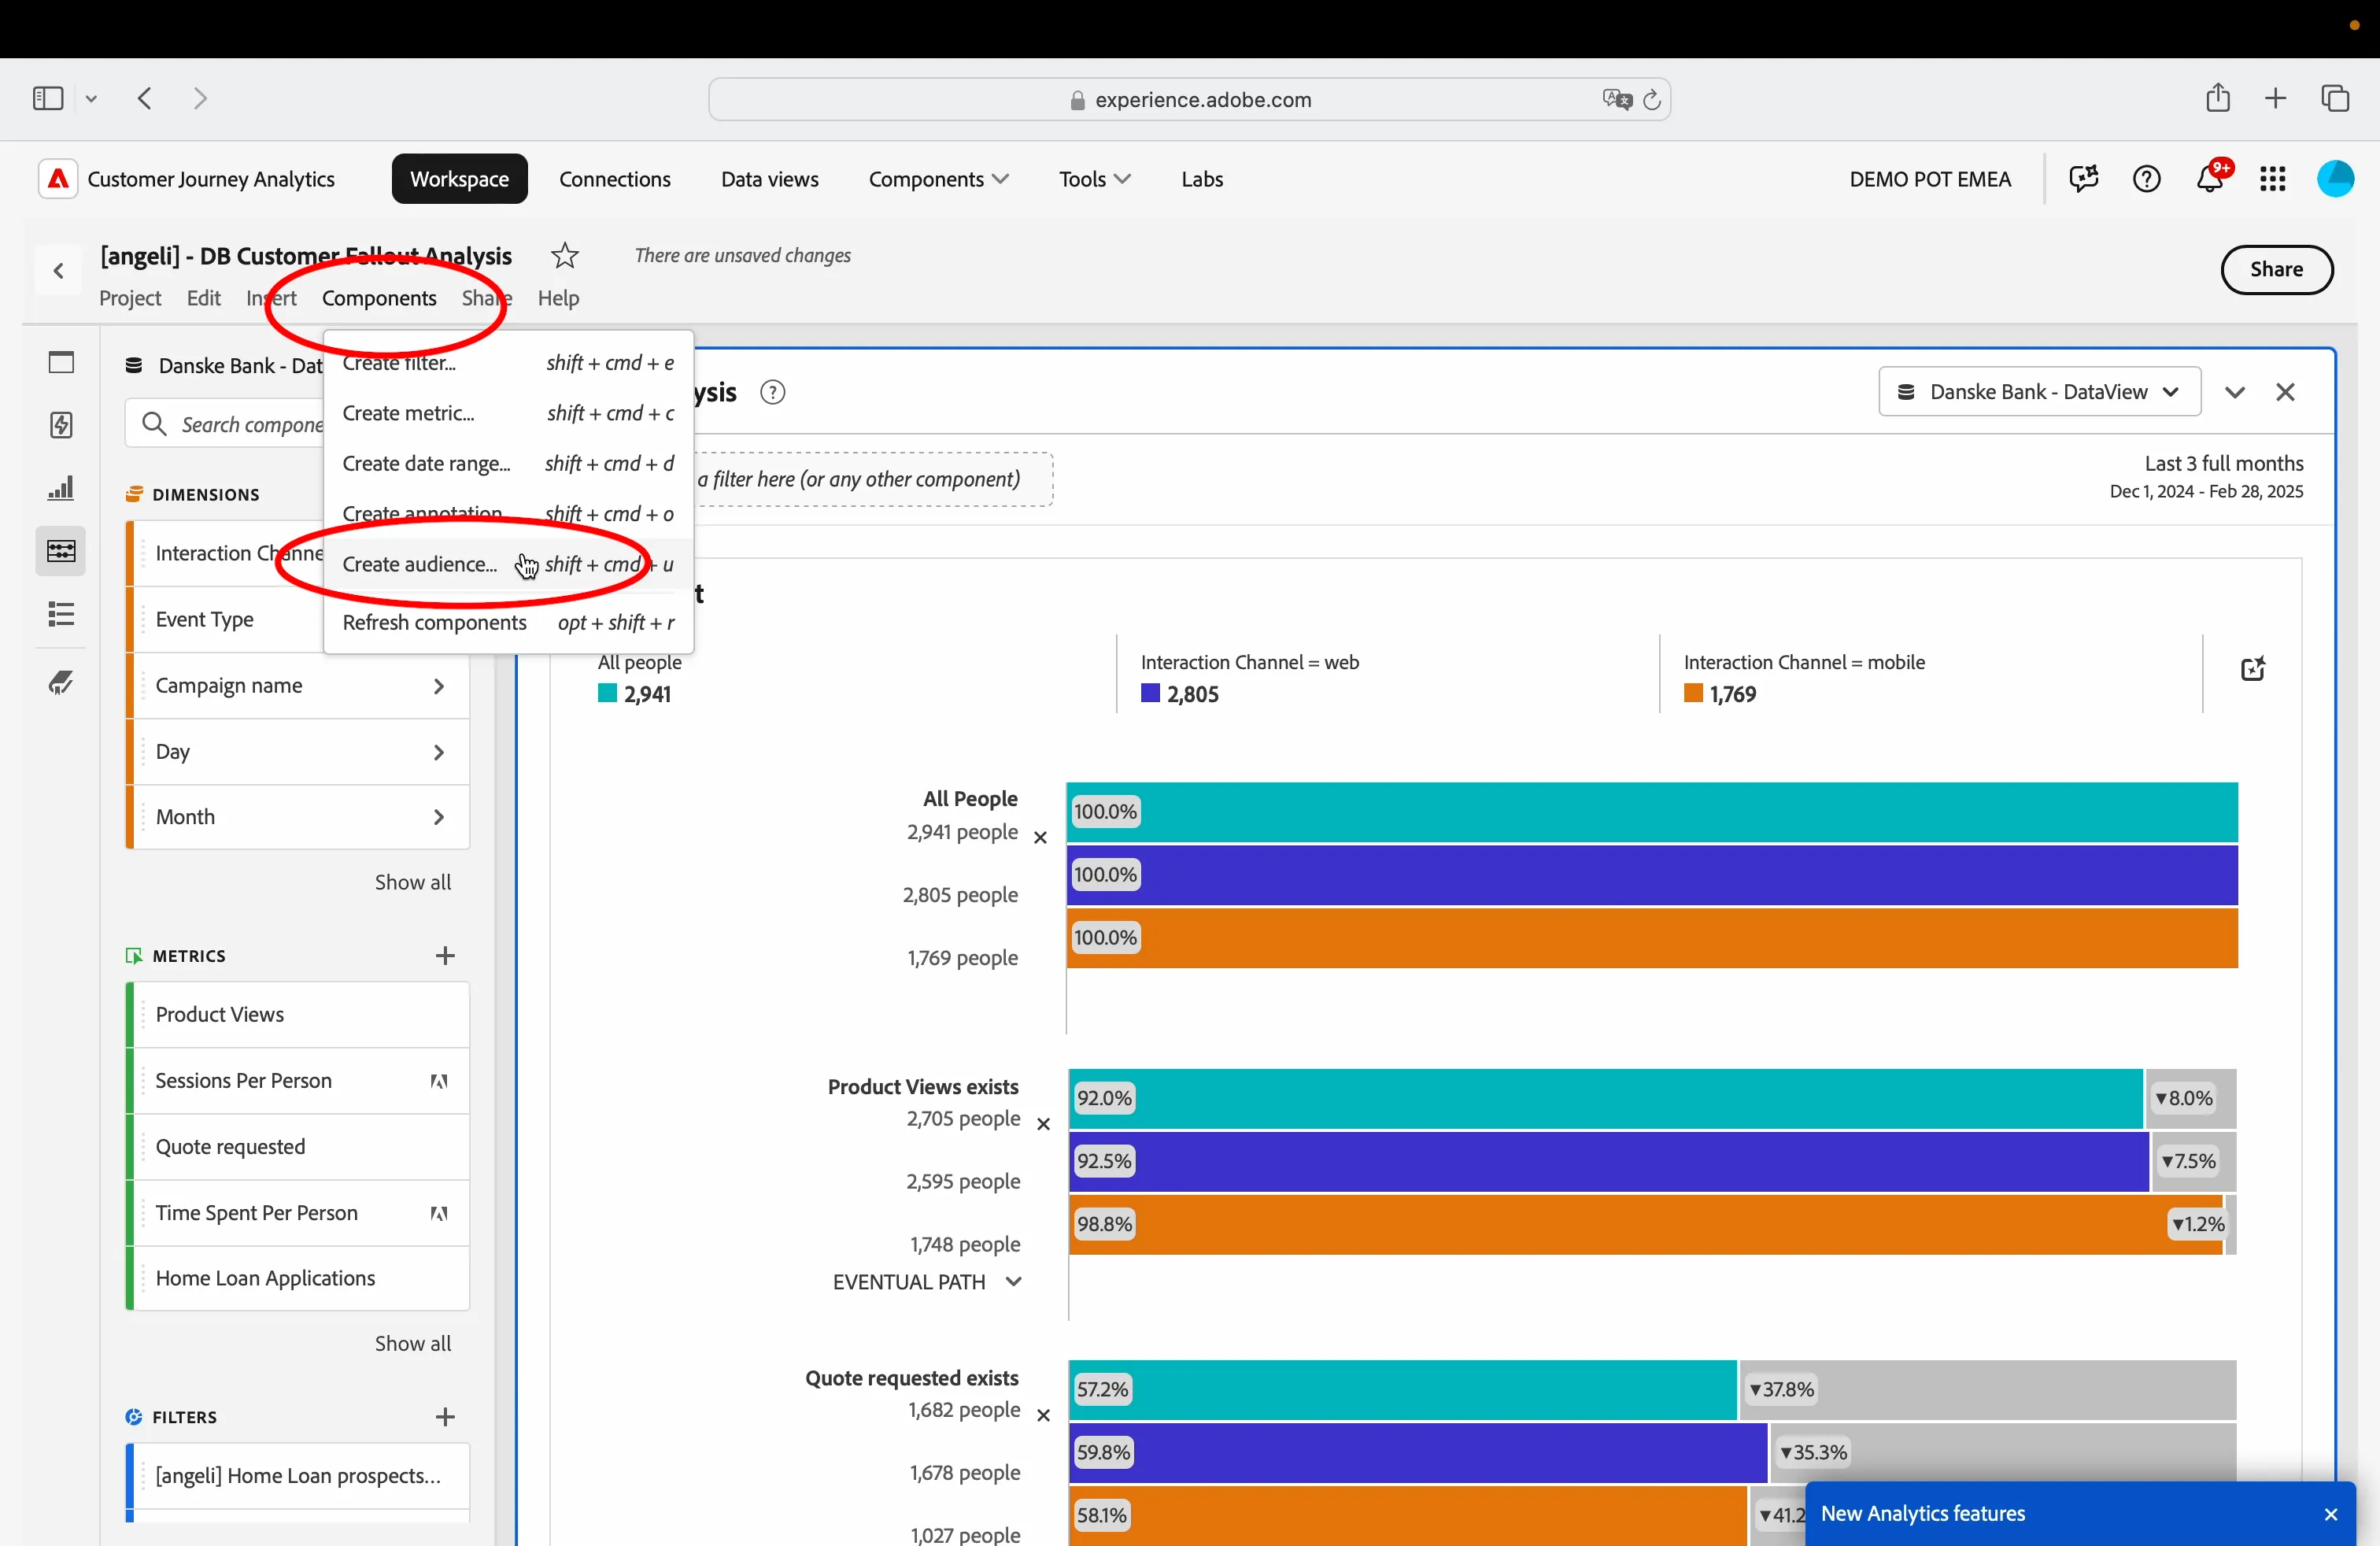
Task: Click the Quick Insights lightning rail icon
Action: [x=61, y=425]
